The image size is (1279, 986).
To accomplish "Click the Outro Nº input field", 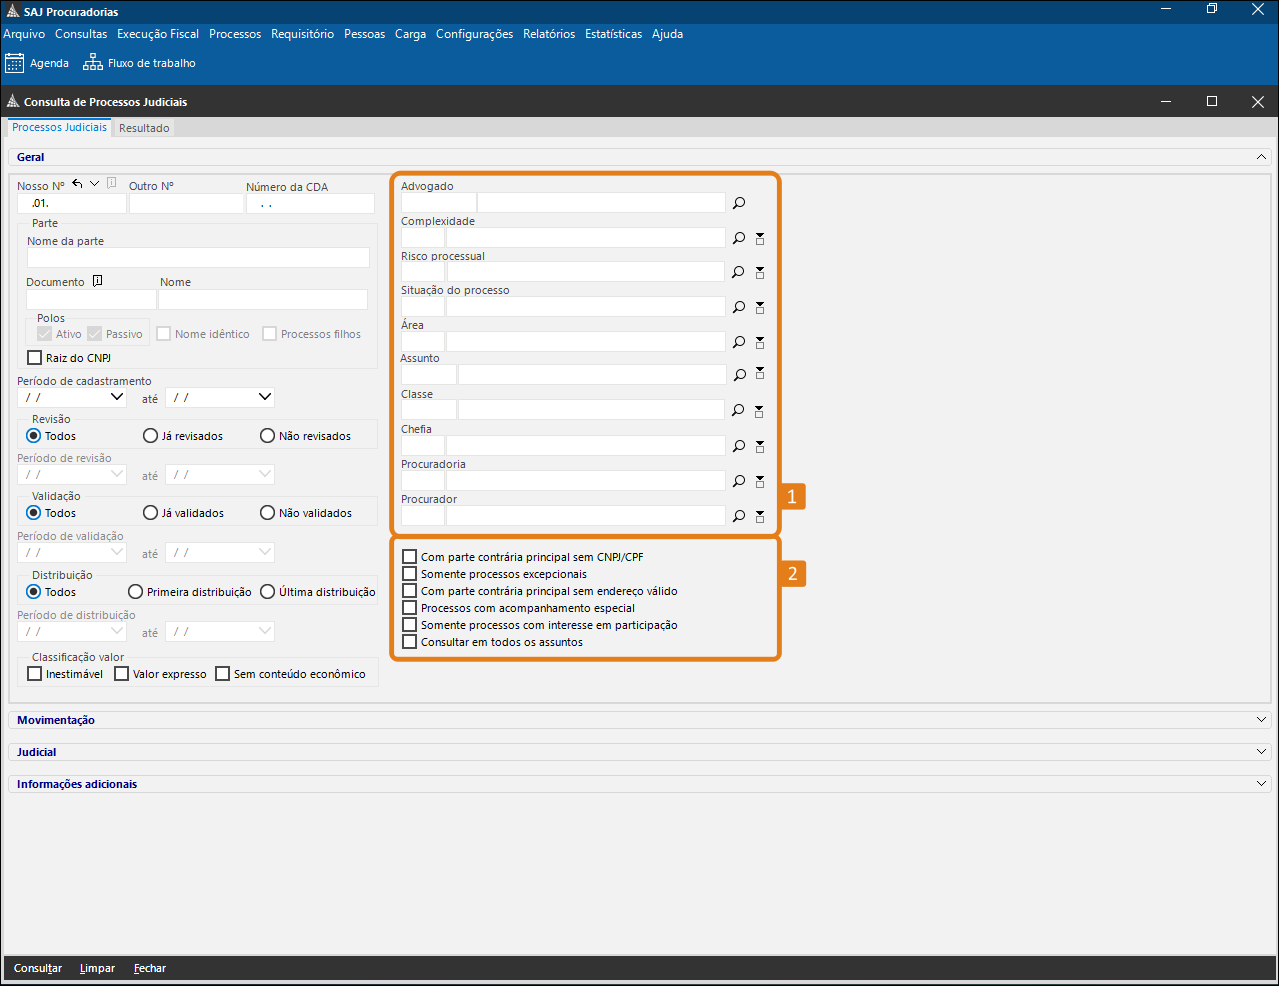I will (x=187, y=203).
